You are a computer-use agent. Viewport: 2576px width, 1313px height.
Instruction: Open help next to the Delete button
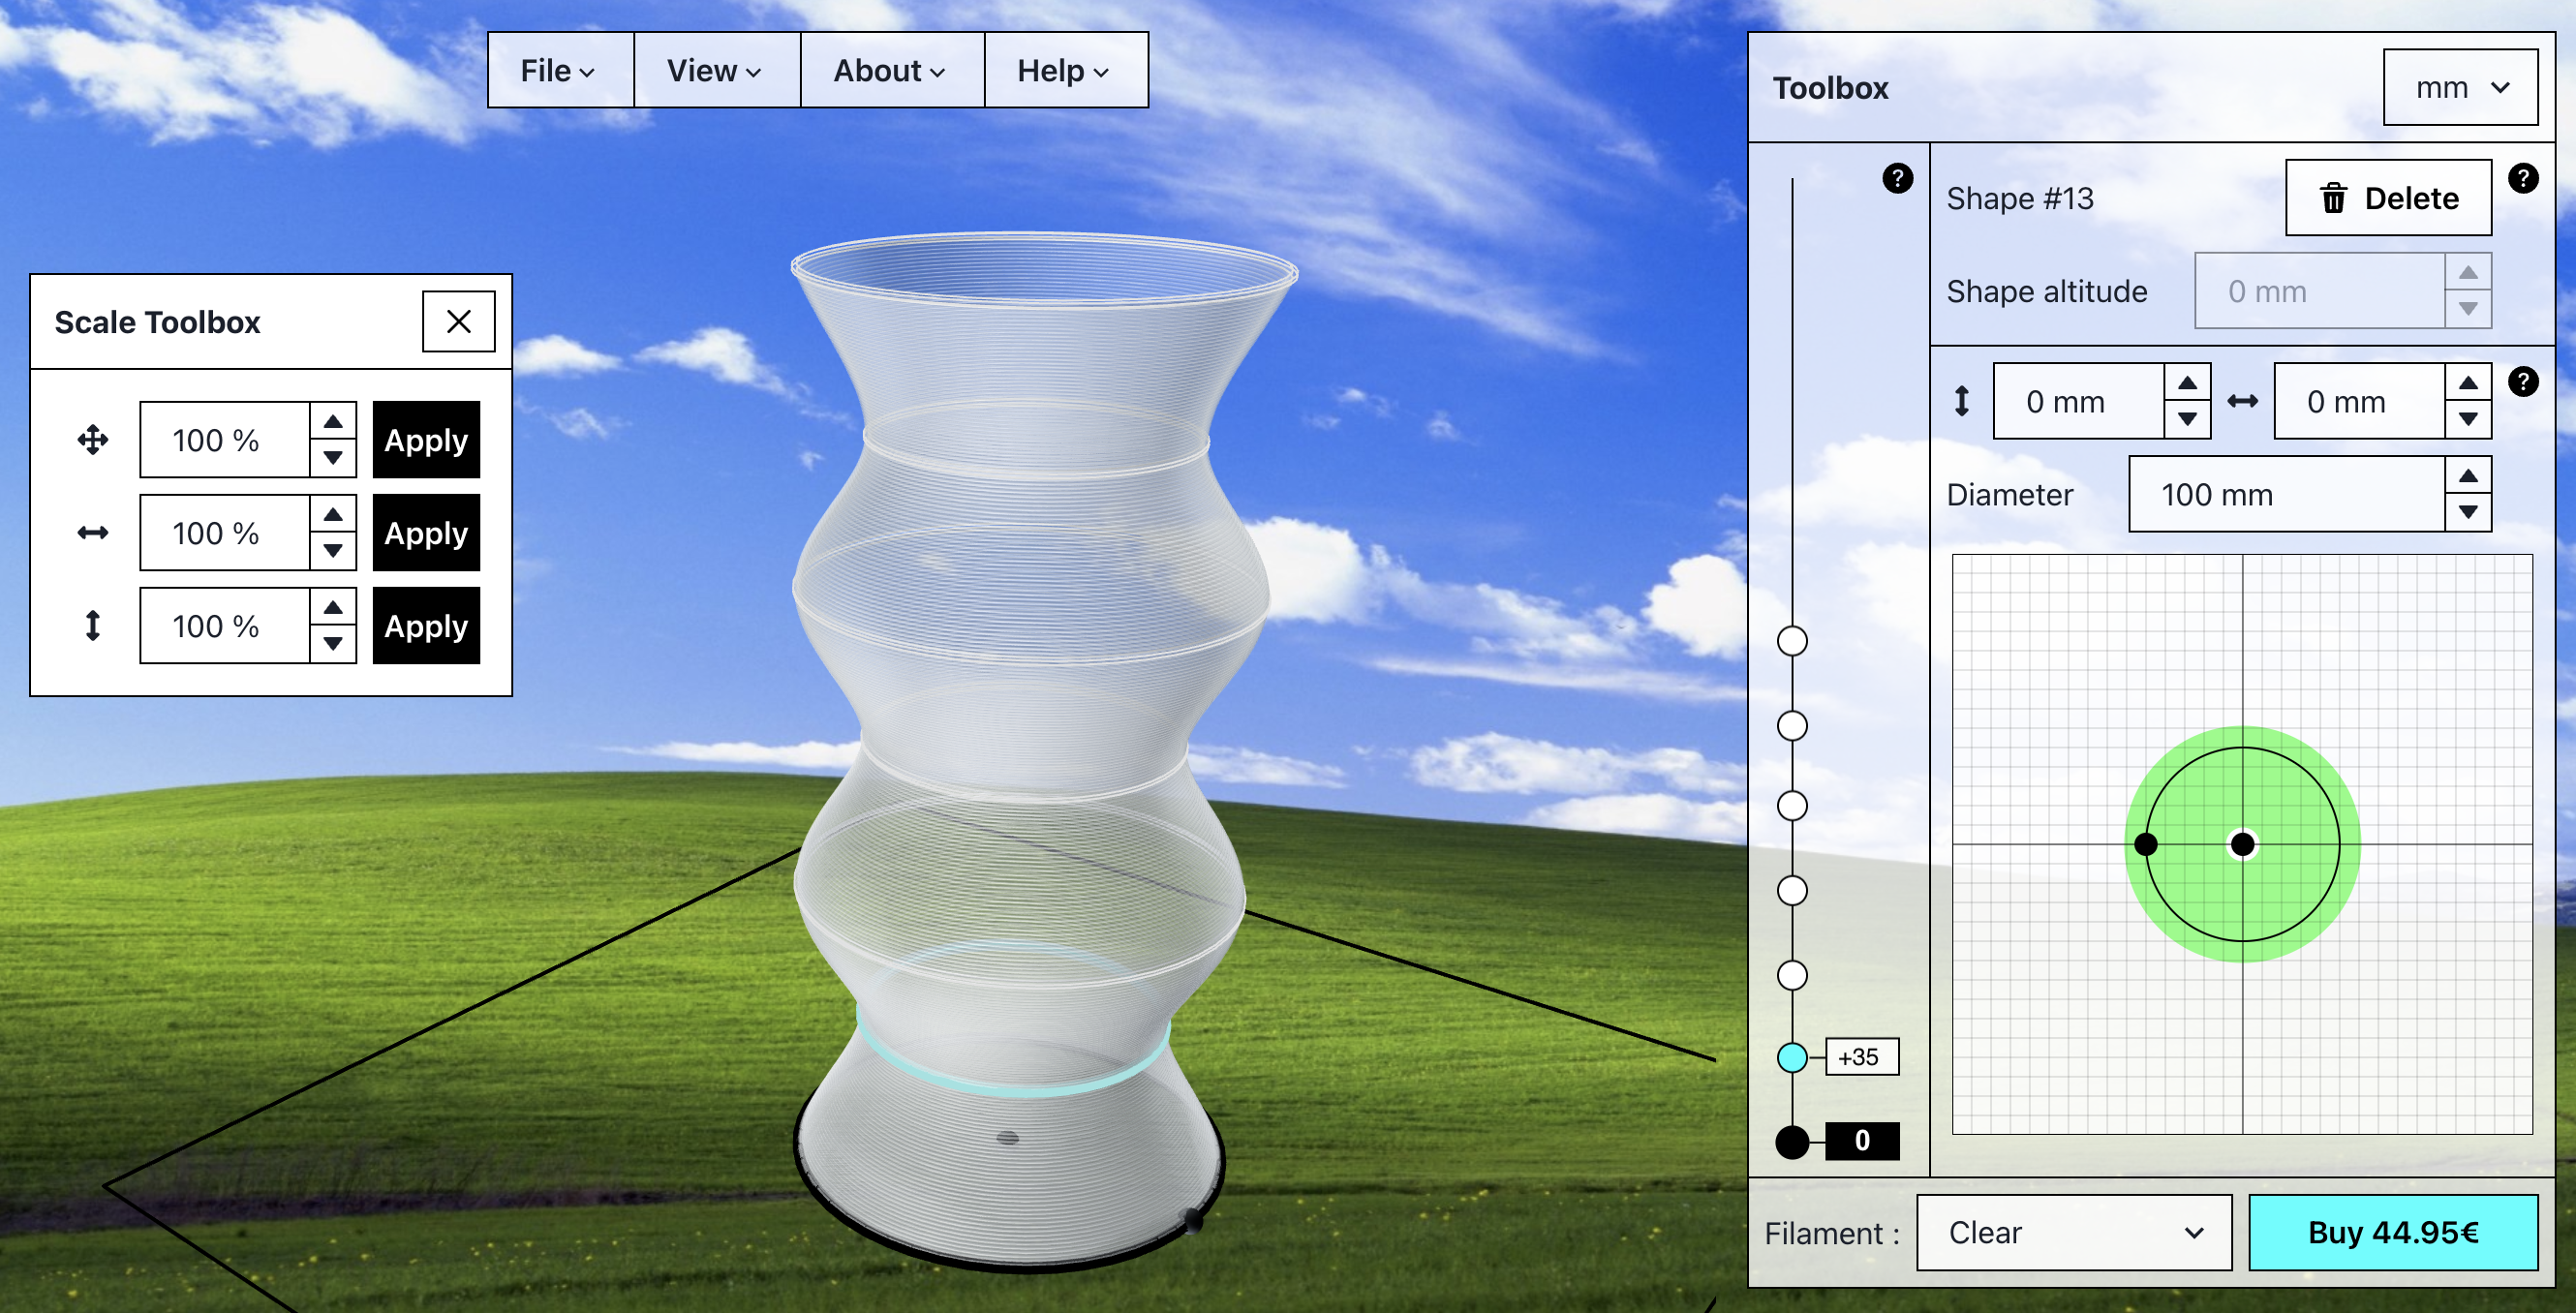click(2523, 179)
